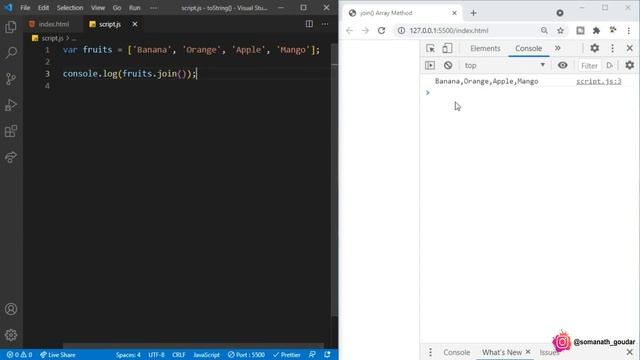Screen dimensions: 640x360
Task: Clear the console output
Action: coord(448,65)
